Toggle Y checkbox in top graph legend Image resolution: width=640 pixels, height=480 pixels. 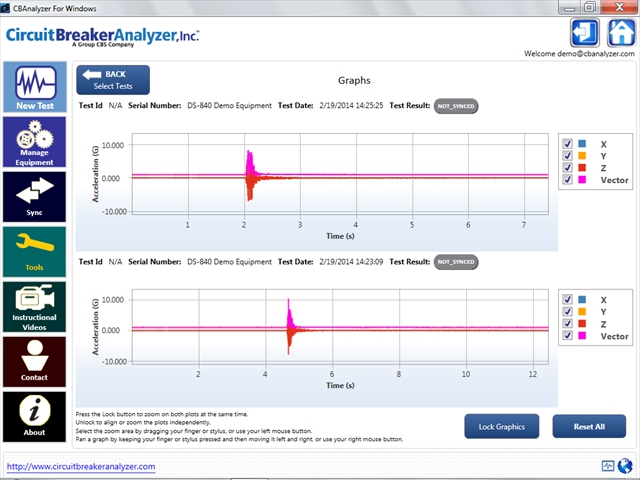(x=567, y=156)
